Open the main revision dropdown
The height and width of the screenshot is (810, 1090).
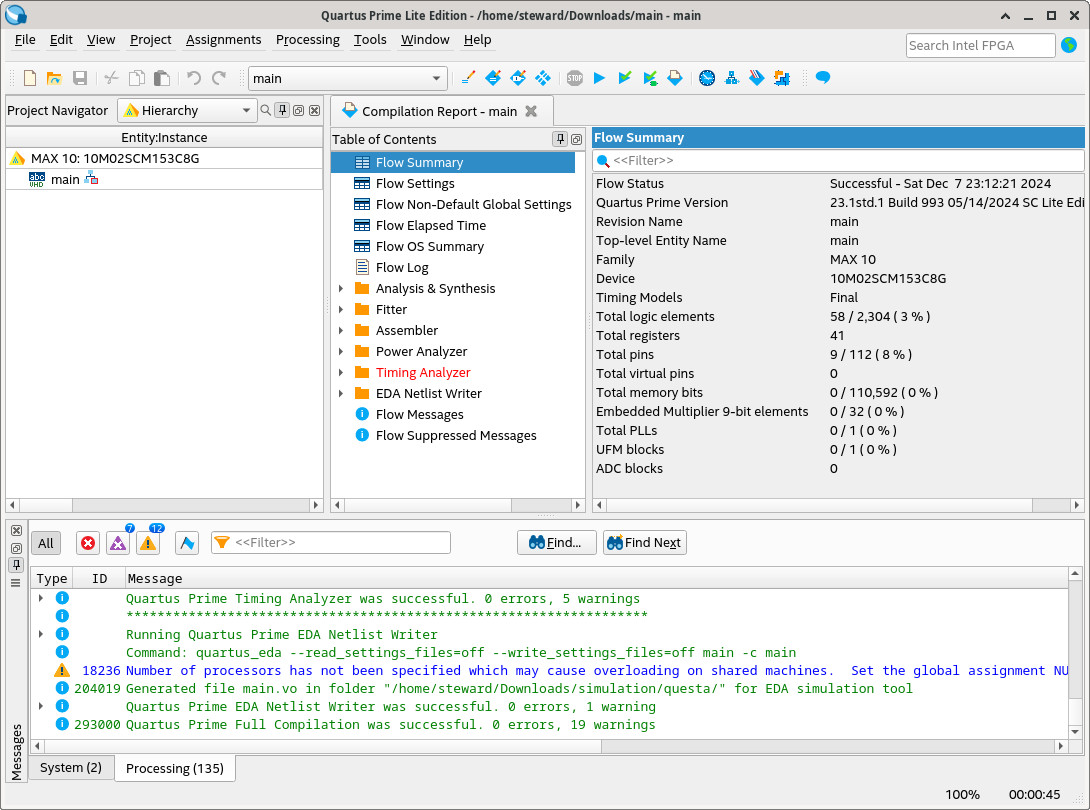coord(348,79)
